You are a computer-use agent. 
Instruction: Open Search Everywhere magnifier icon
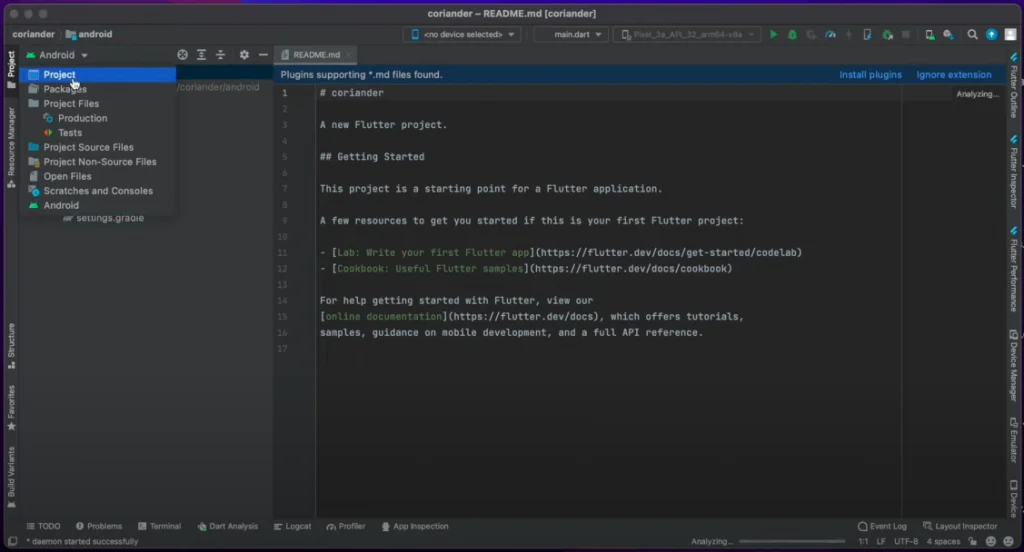pyautogui.click(x=972, y=35)
